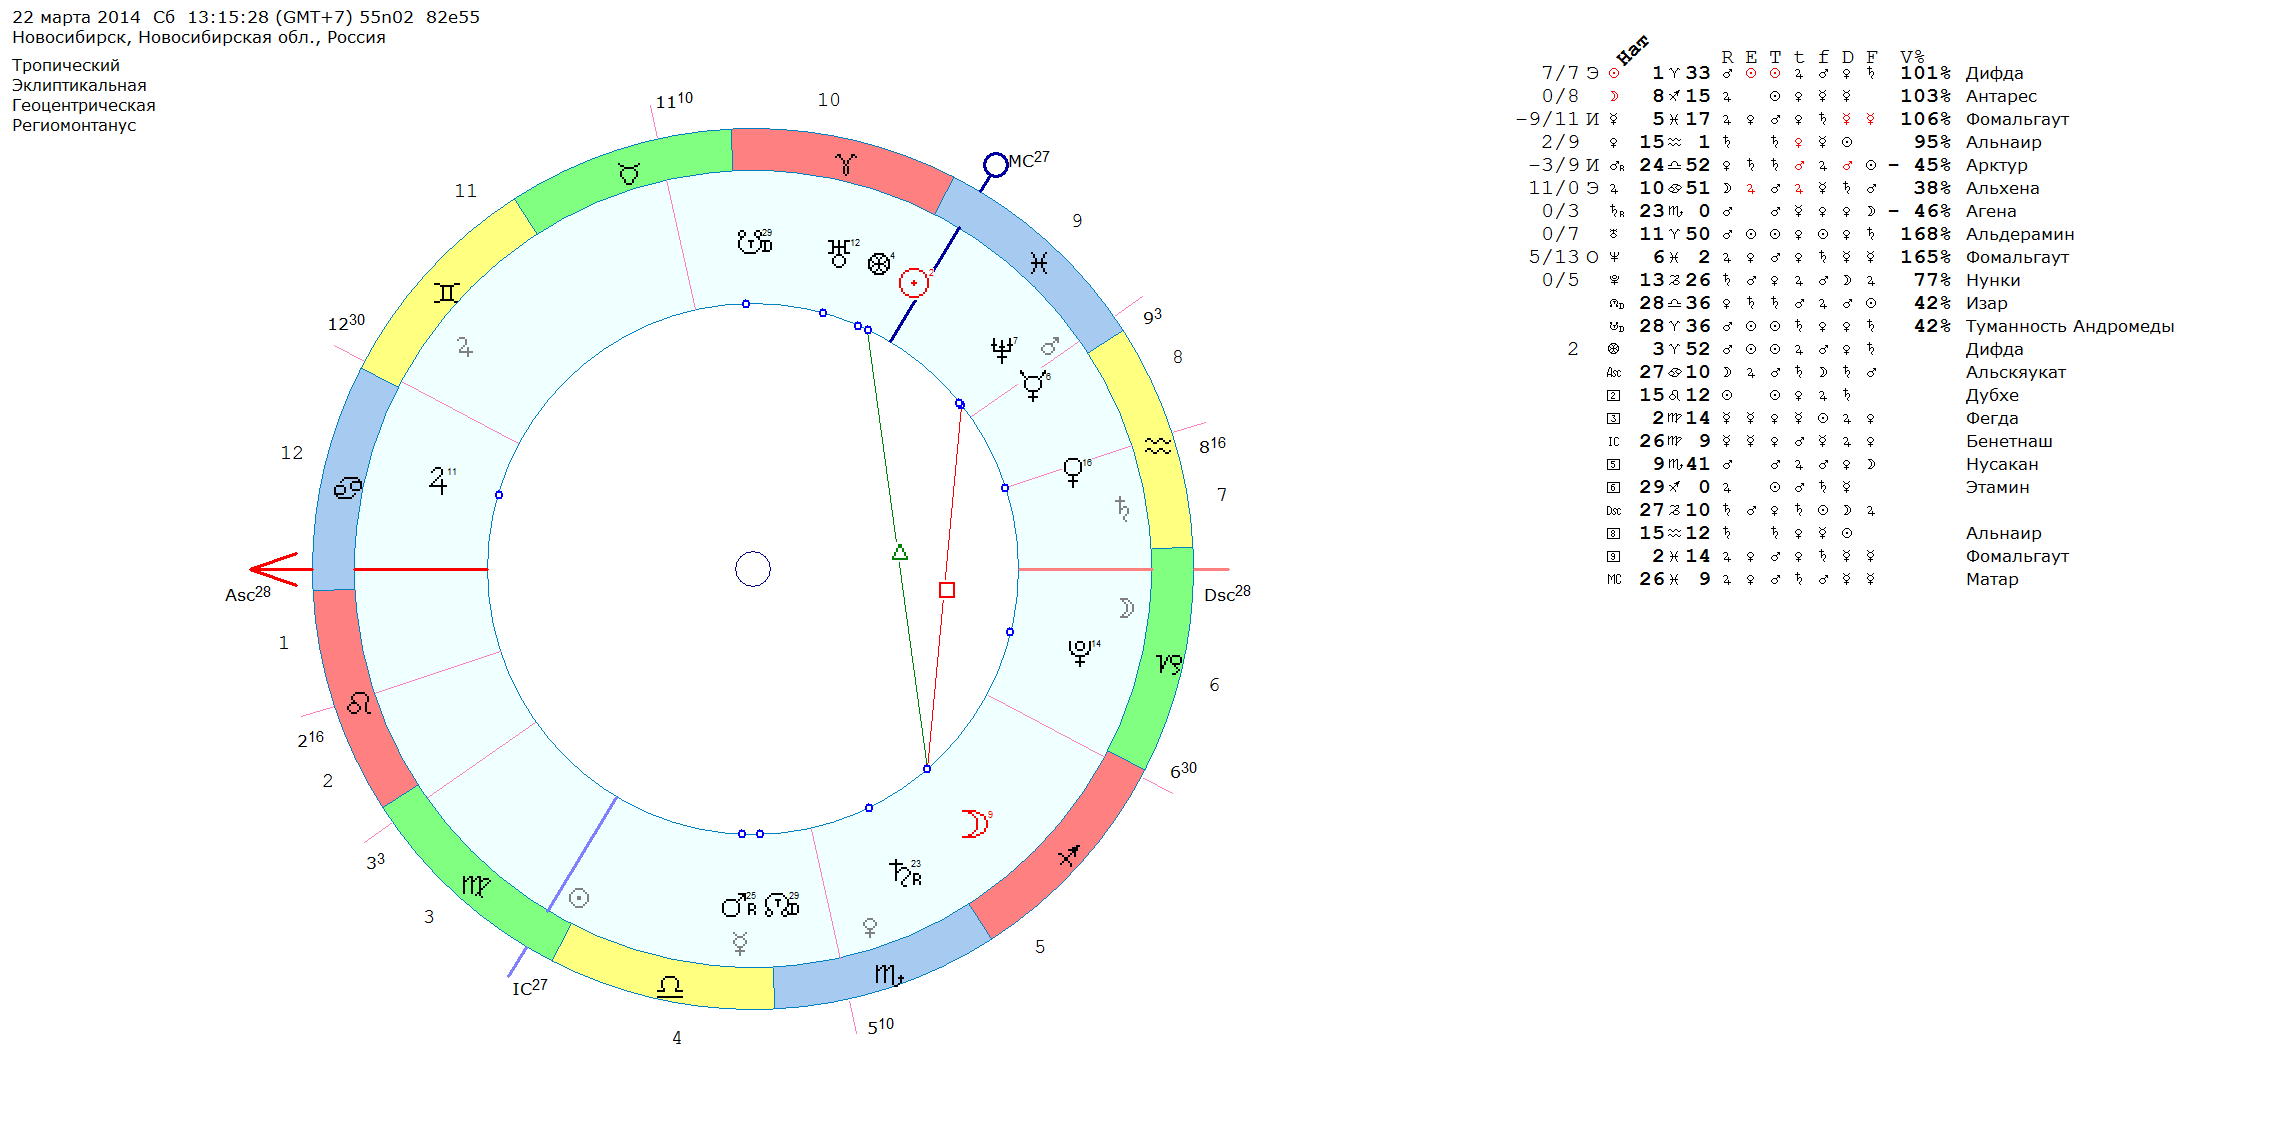Click the 'Региомонтанус' house system label
Image resolution: width=2295 pixels, height=1139 pixels.
point(74,126)
